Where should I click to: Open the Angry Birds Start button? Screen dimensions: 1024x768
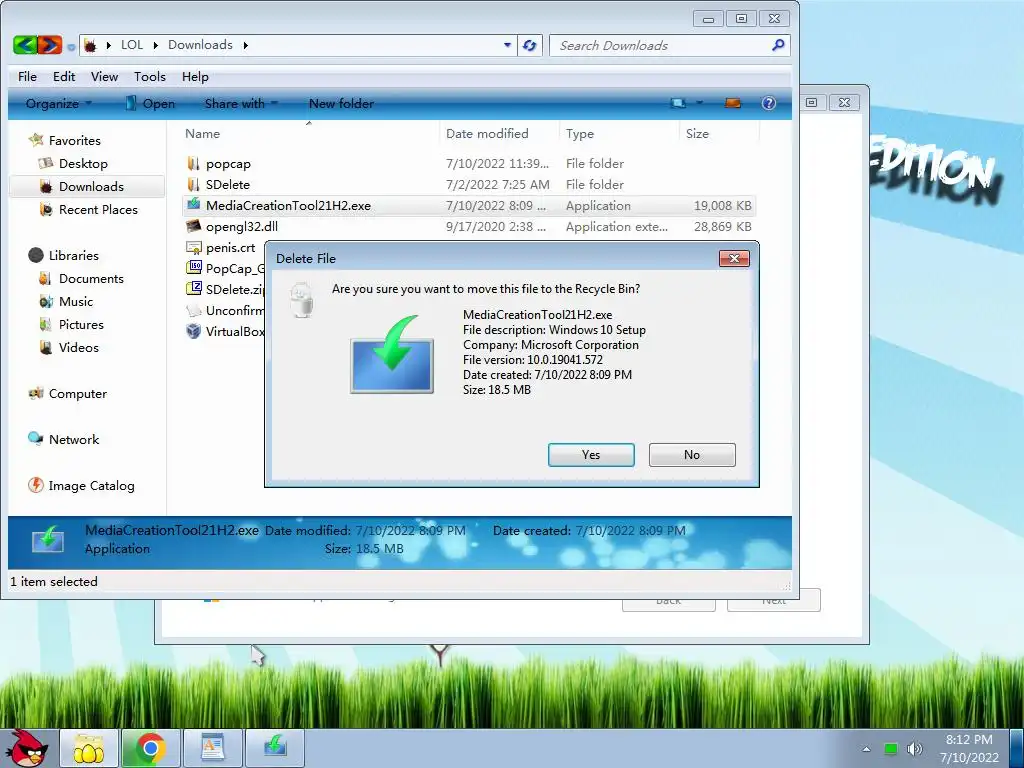27,748
